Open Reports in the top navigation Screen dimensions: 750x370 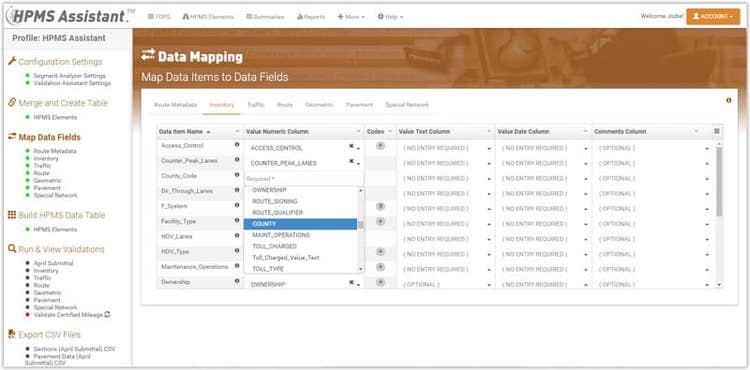pyautogui.click(x=311, y=17)
